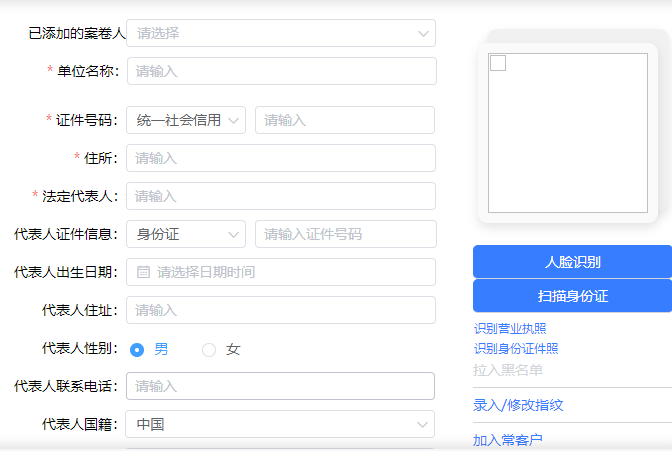Click the calendar icon in birth date field
Image resolution: width=672 pixels, height=451 pixels.
(x=143, y=272)
